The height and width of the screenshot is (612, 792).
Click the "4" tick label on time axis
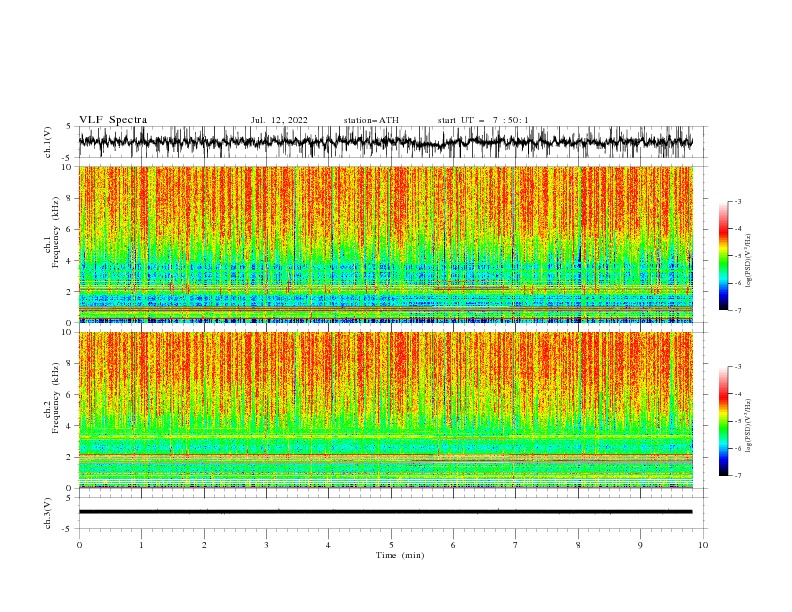click(328, 545)
